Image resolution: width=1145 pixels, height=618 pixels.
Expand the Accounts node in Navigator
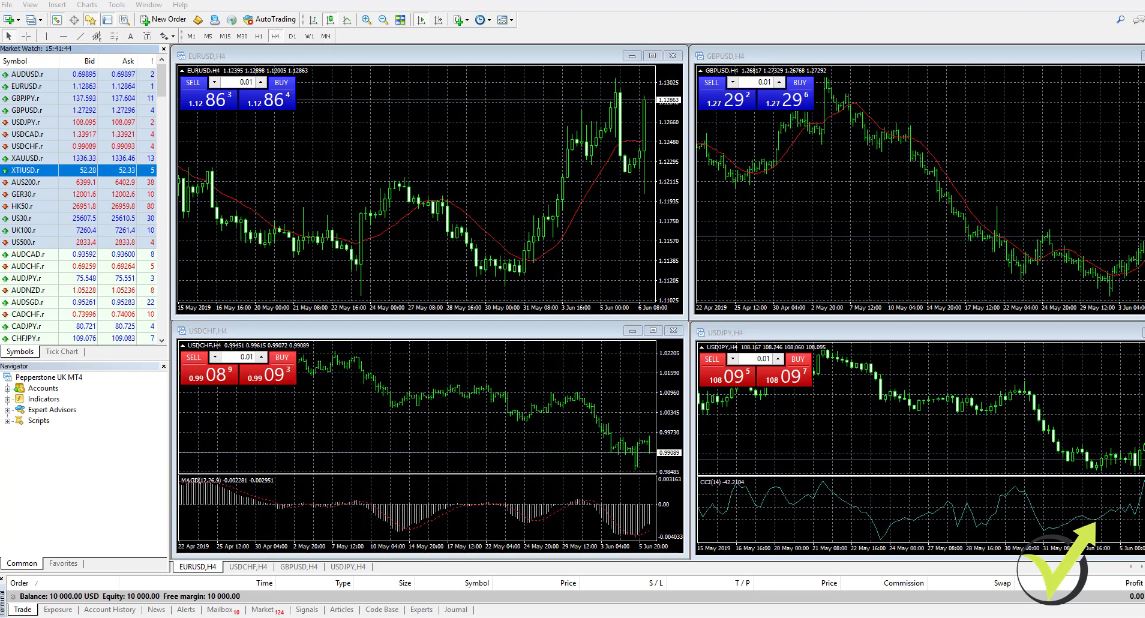[x=7, y=388]
